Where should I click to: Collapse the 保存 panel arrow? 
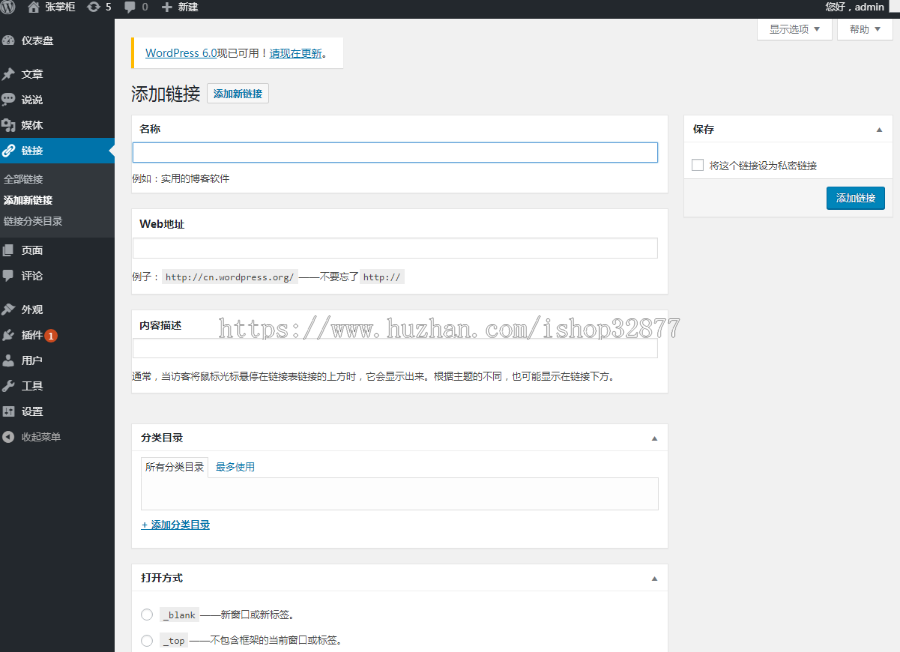pyautogui.click(x=879, y=130)
